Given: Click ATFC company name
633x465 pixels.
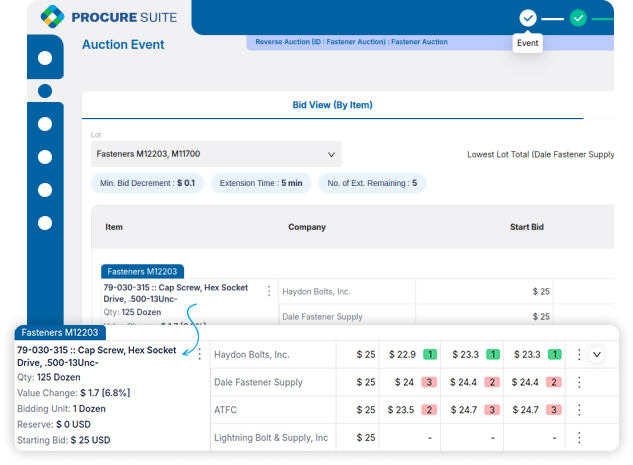Looking at the screenshot, I should coord(225,410).
